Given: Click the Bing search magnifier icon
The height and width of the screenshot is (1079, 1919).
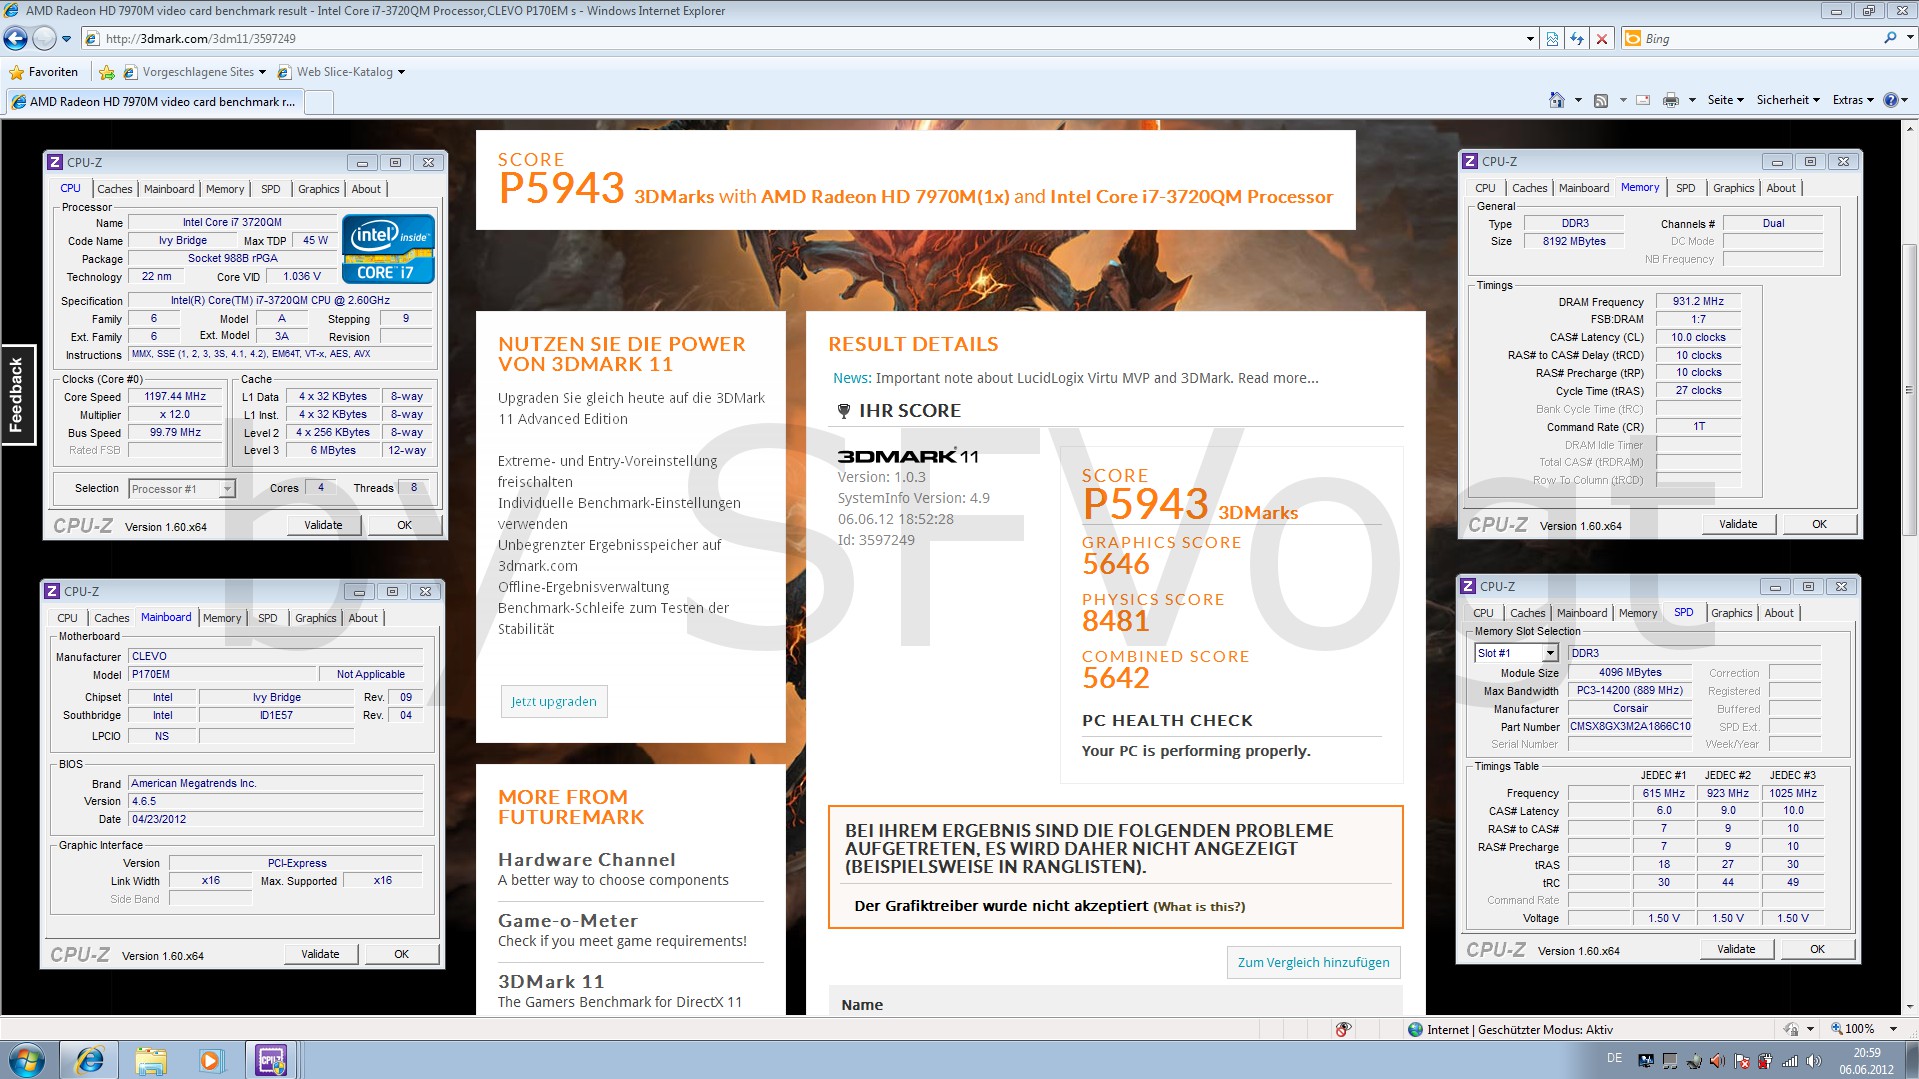Looking at the screenshot, I should point(1890,38).
